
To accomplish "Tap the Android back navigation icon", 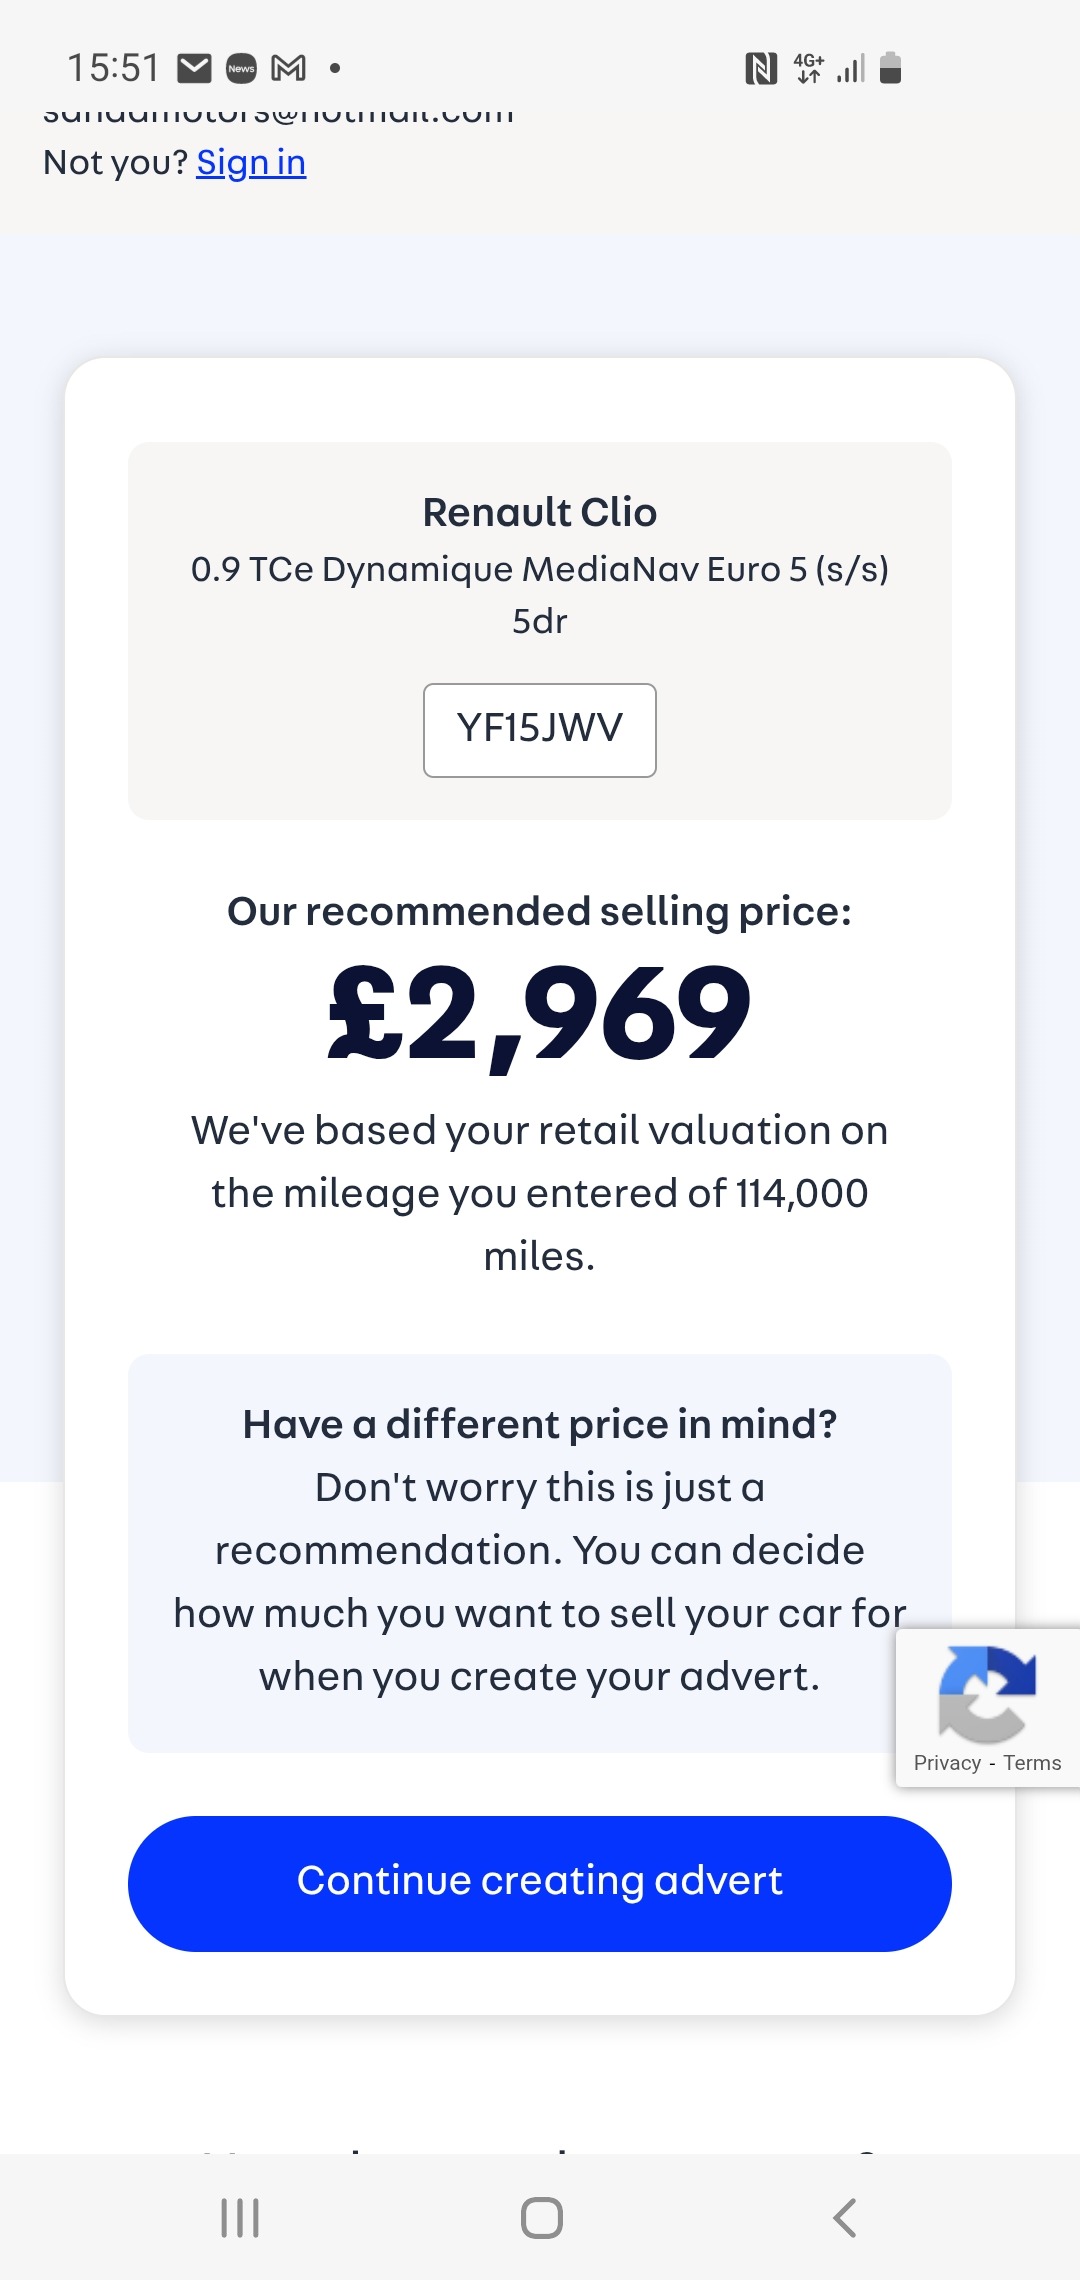I will pyautogui.click(x=845, y=2217).
